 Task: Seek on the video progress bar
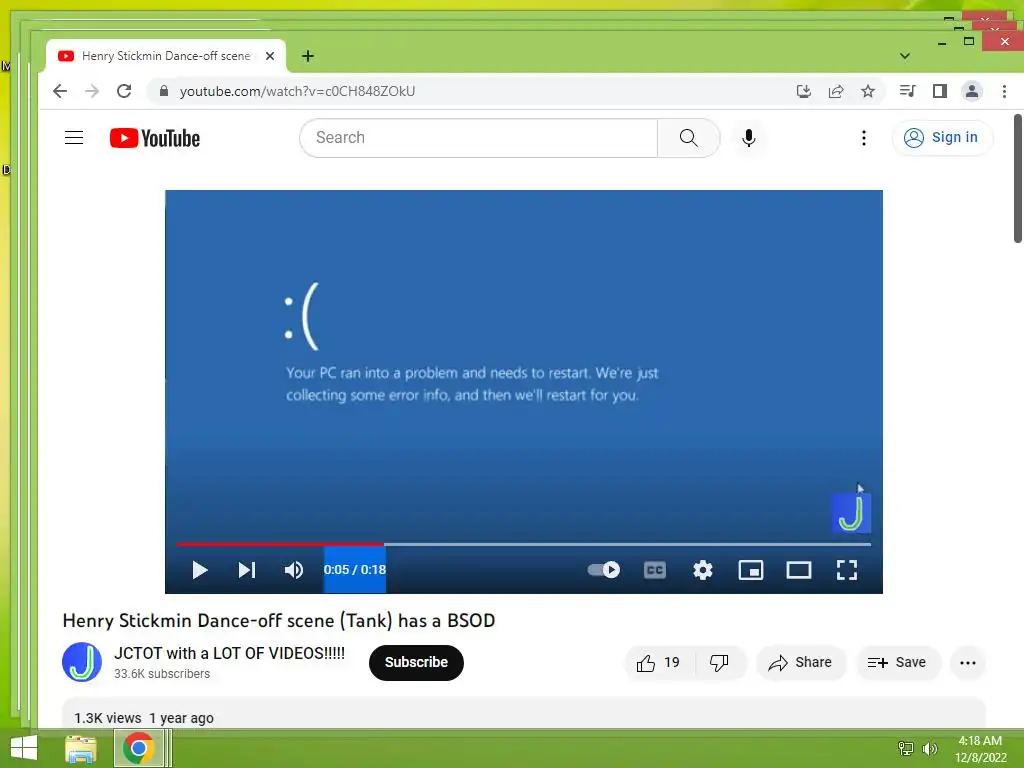tap(524, 544)
